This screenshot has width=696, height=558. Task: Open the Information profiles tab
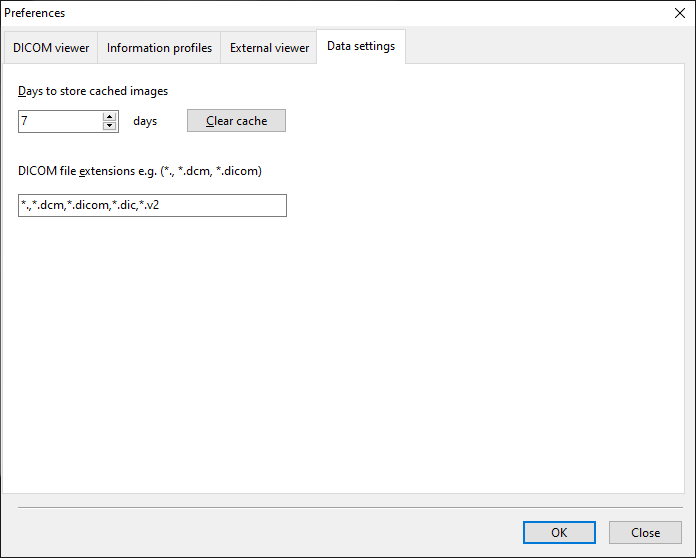(159, 48)
